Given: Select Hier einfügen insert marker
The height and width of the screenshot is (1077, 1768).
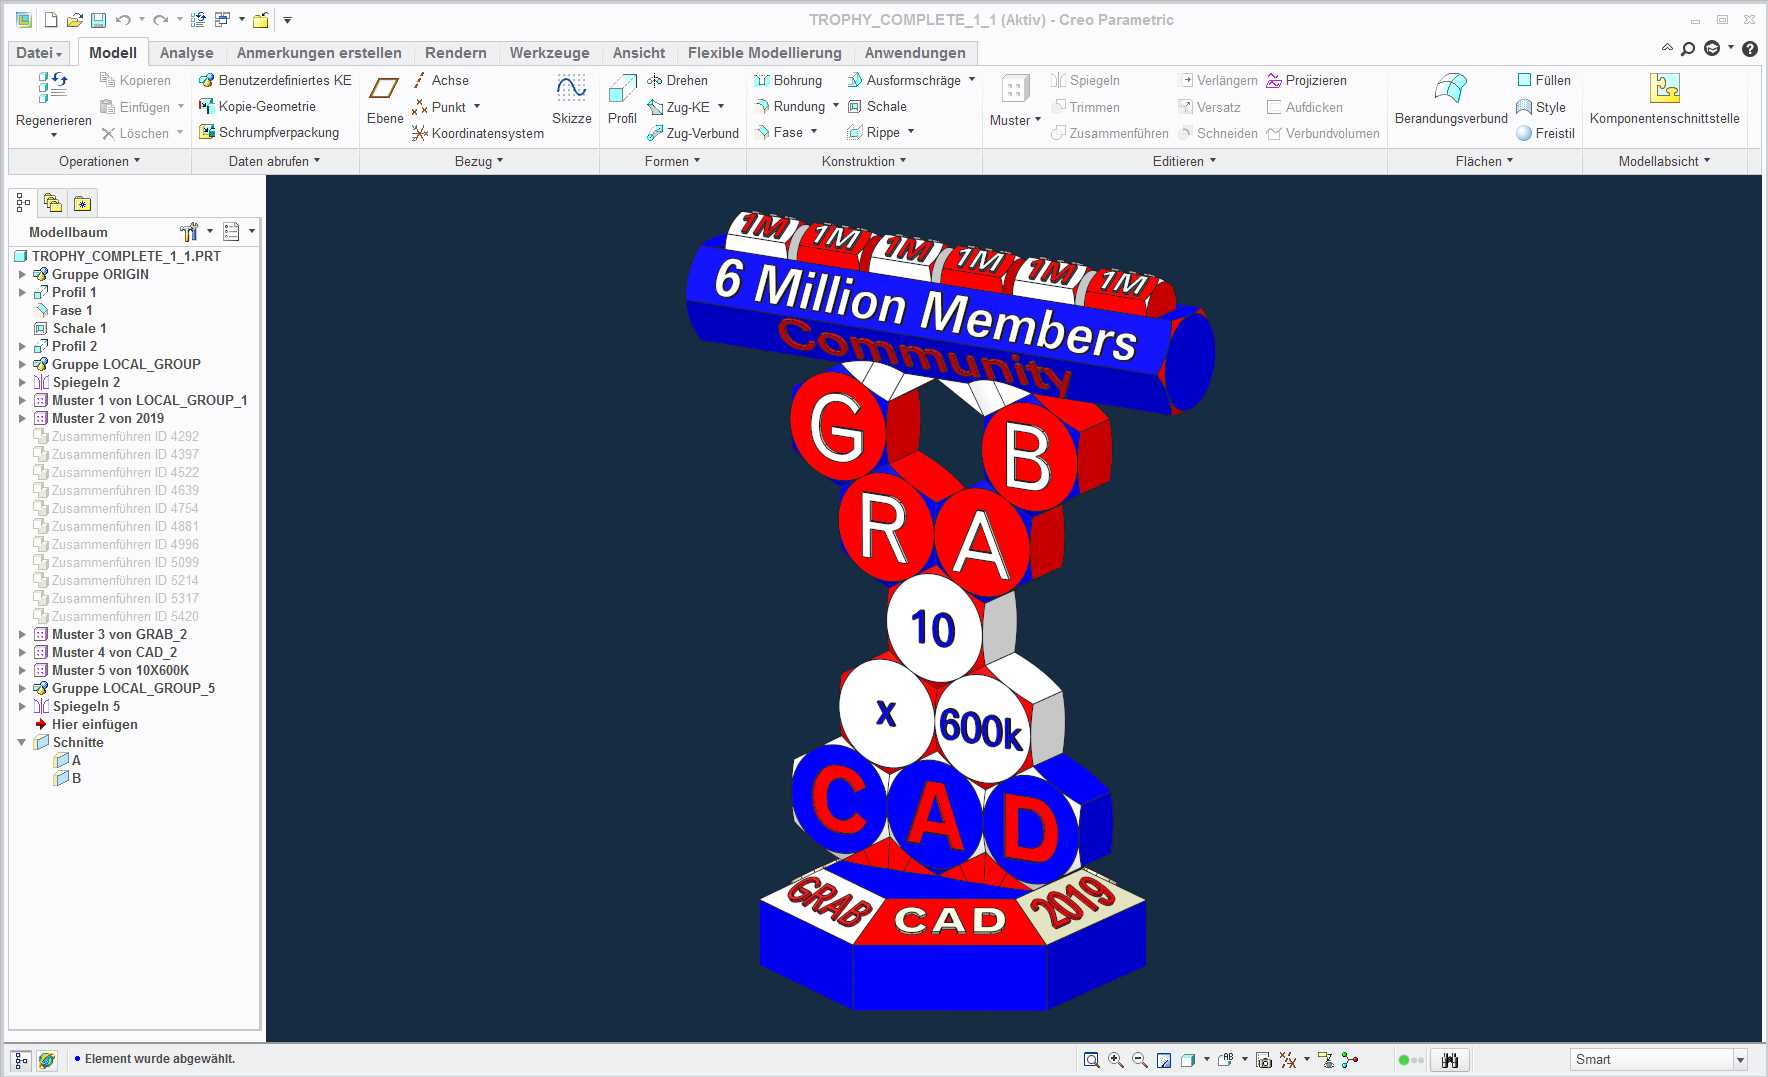Looking at the screenshot, I should coord(86,725).
